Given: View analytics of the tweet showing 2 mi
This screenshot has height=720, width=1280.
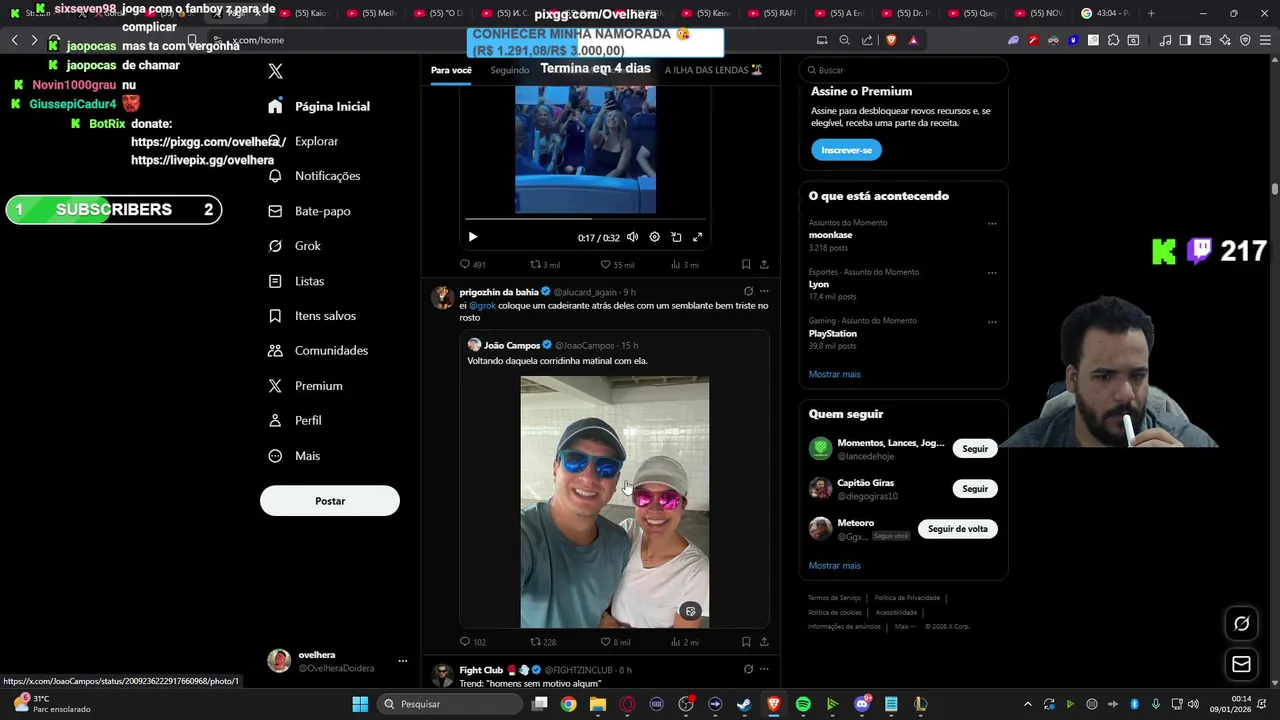Looking at the screenshot, I should click(685, 642).
